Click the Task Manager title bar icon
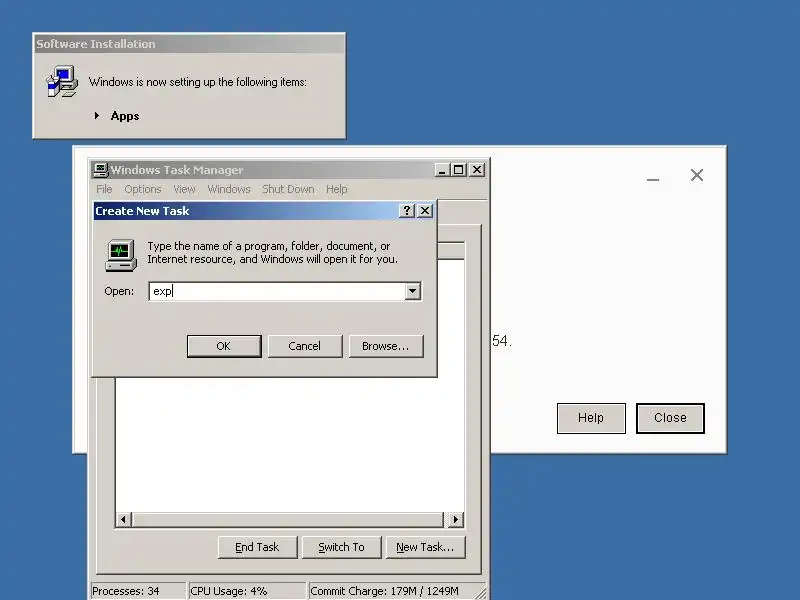Screen dimensions: 800x600 click(101, 170)
